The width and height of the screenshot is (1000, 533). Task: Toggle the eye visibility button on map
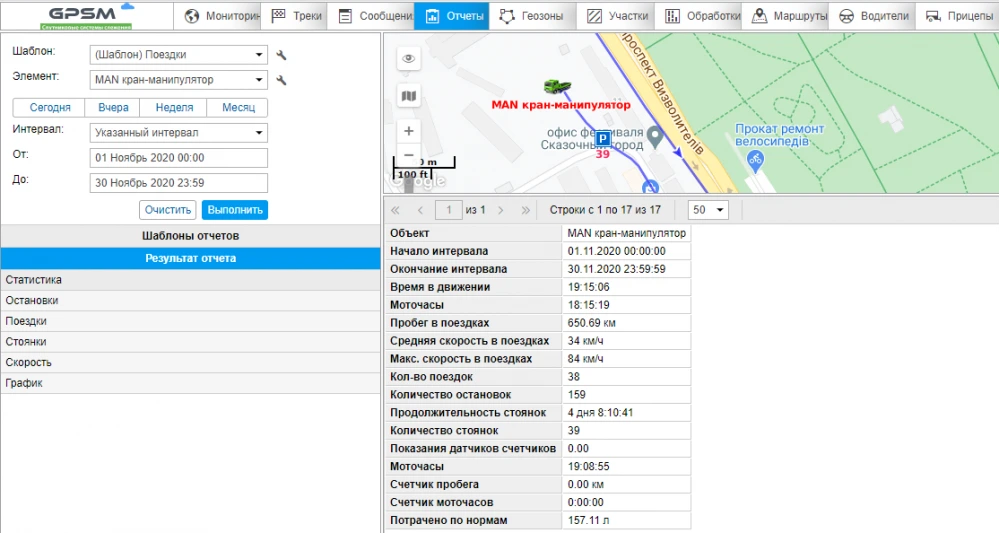pos(408,60)
